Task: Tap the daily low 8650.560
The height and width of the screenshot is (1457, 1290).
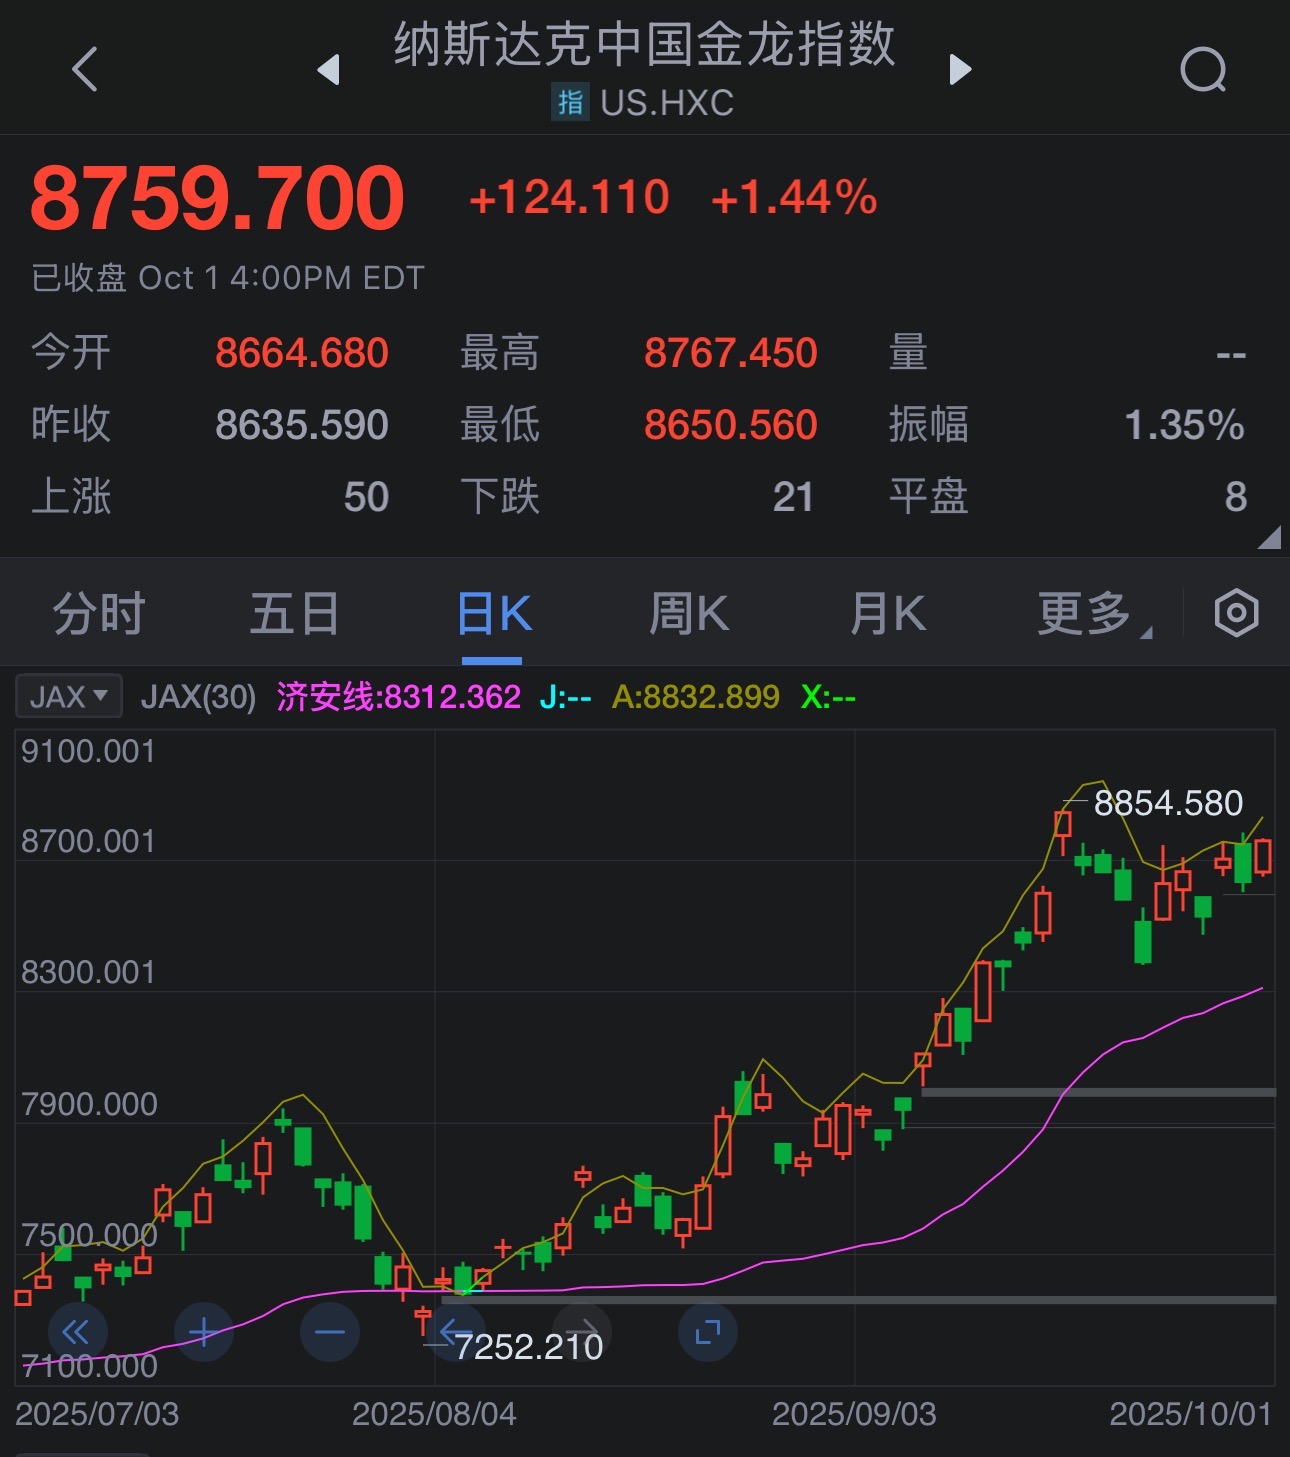Action: pyautogui.click(x=731, y=425)
